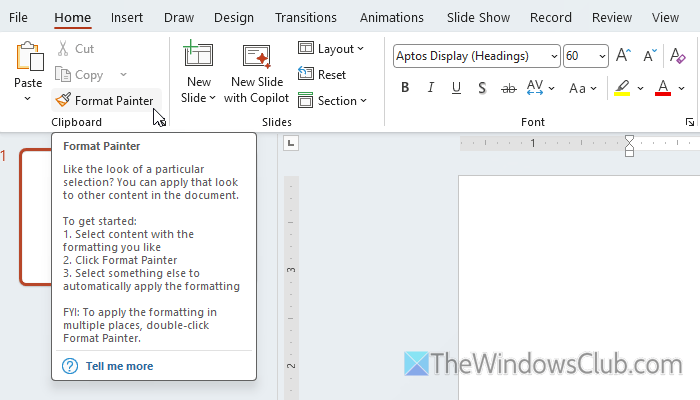Open the Font dialog launcher
The image size is (700, 400).
tap(690, 122)
